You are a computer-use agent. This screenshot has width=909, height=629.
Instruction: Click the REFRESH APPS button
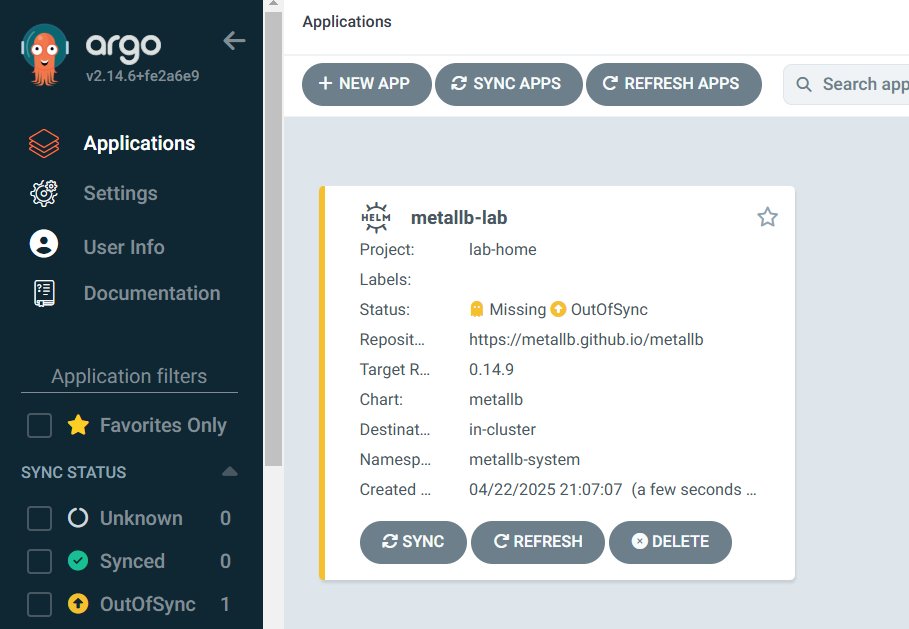click(674, 84)
